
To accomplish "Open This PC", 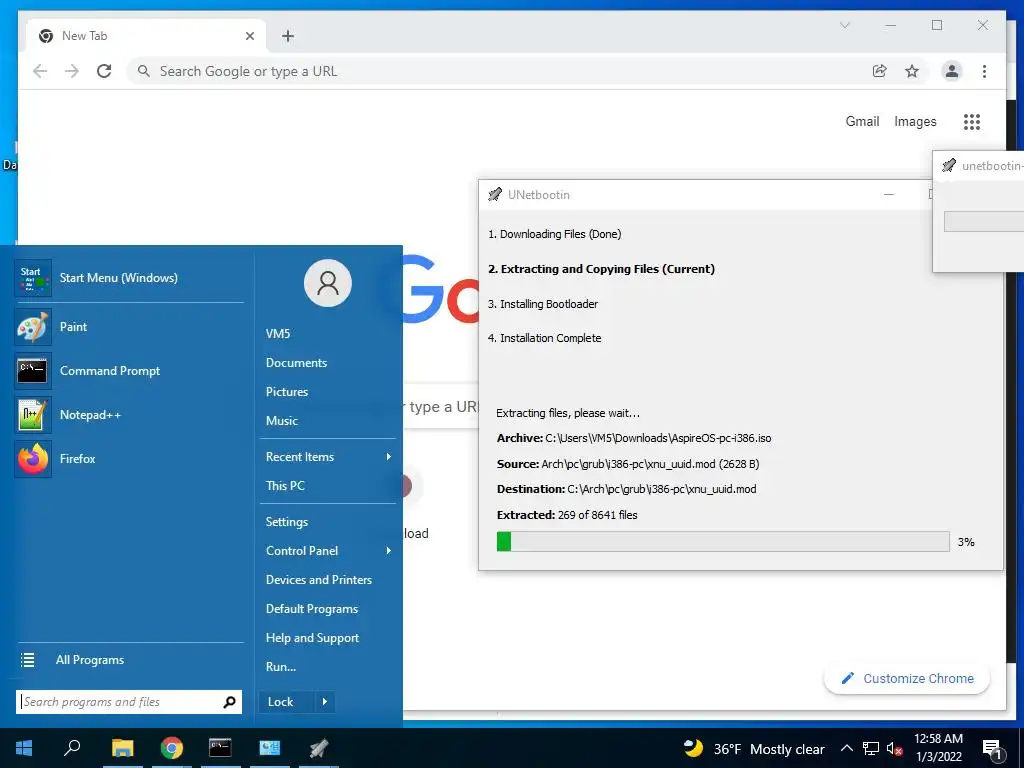I will click(285, 485).
